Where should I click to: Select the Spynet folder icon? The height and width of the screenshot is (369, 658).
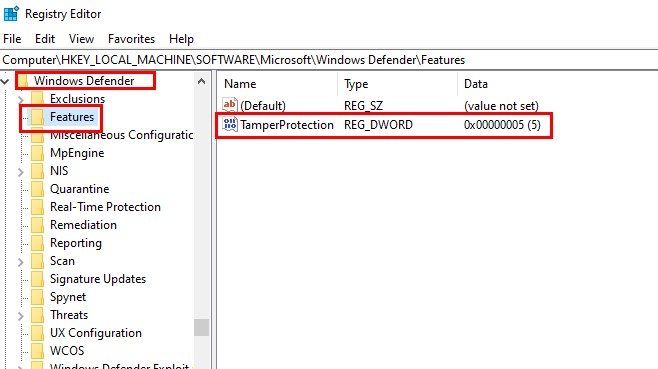(37, 297)
